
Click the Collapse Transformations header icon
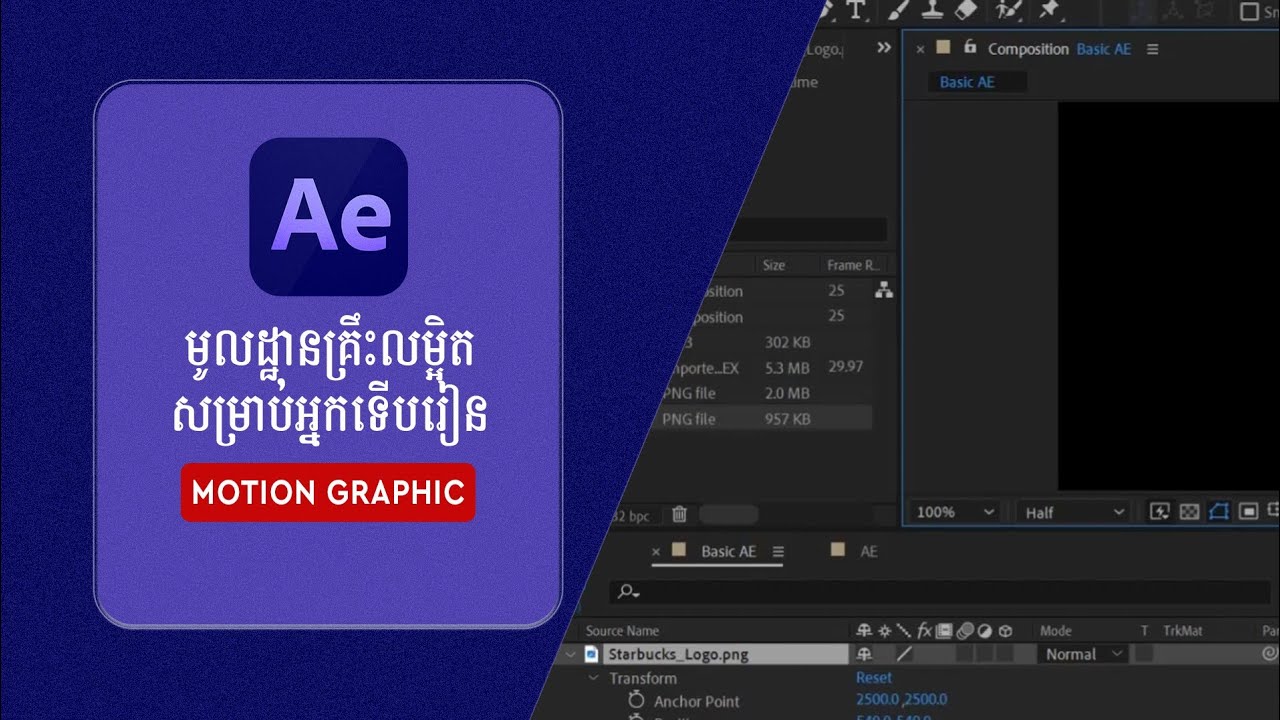(884, 631)
